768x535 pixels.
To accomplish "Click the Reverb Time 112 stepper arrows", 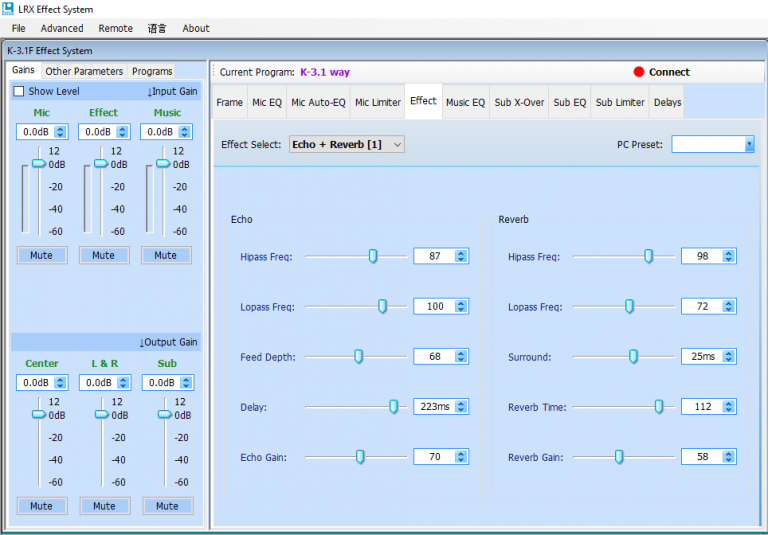I will tap(728, 407).
